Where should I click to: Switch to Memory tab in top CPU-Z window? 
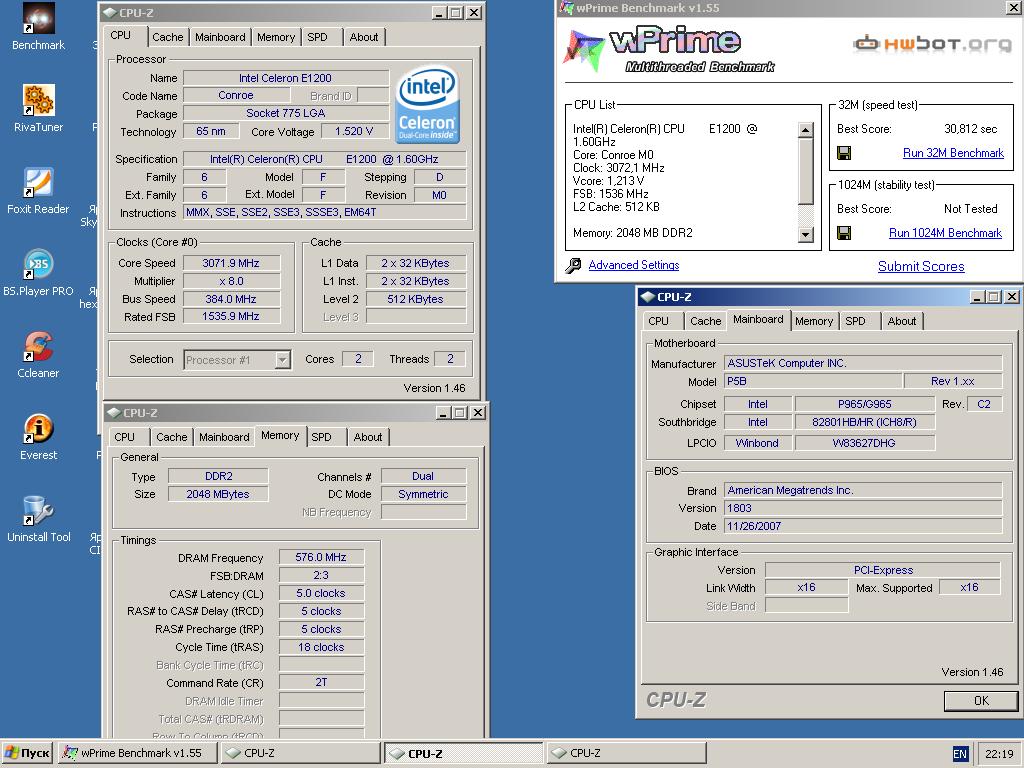(x=276, y=37)
